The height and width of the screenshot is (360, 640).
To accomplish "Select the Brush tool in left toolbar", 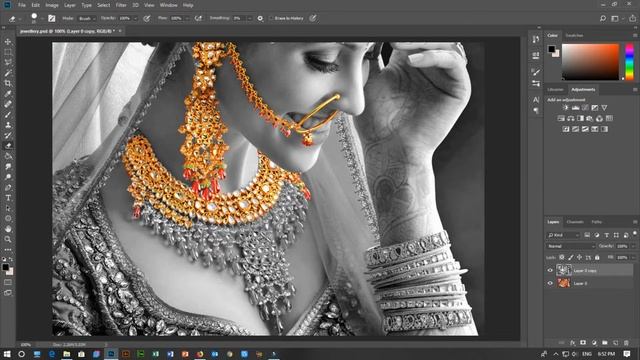I will tap(8, 115).
